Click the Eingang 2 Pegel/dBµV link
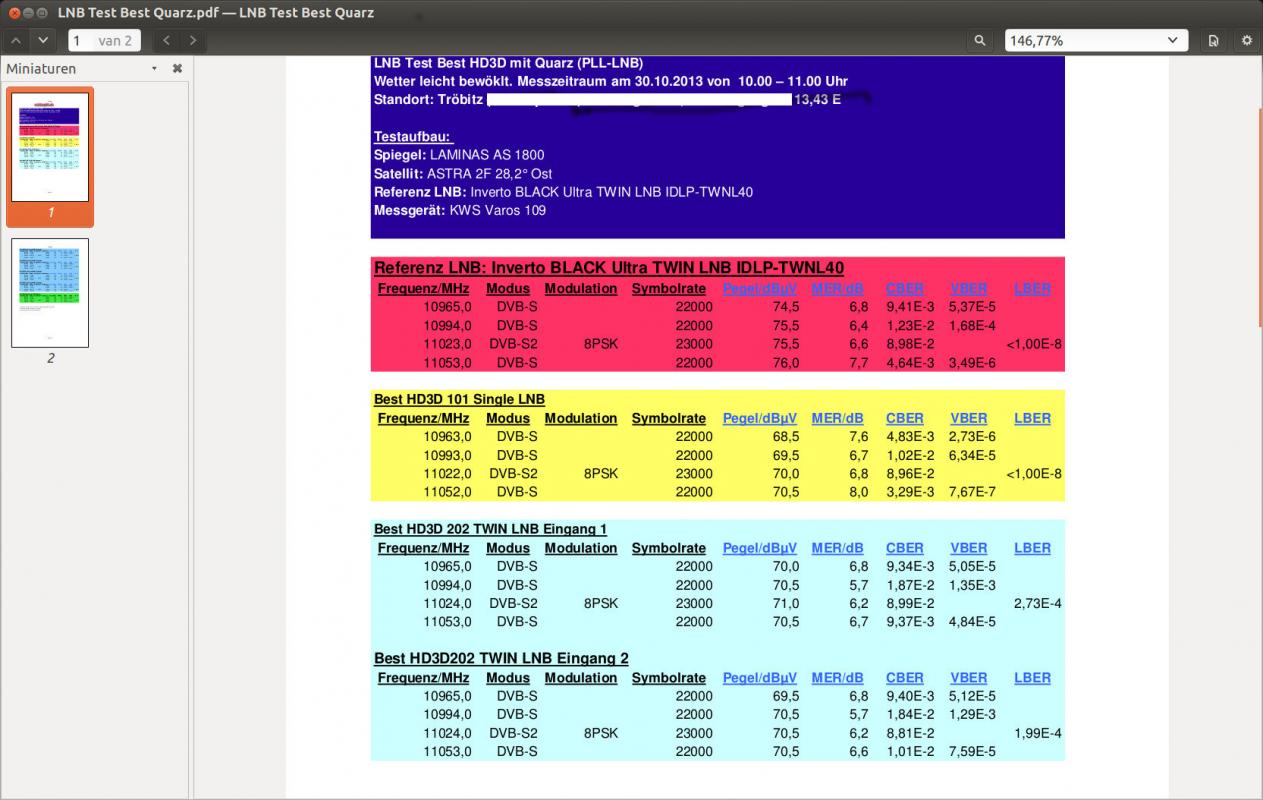This screenshot has width=1263, height=800. pos(759,678)
